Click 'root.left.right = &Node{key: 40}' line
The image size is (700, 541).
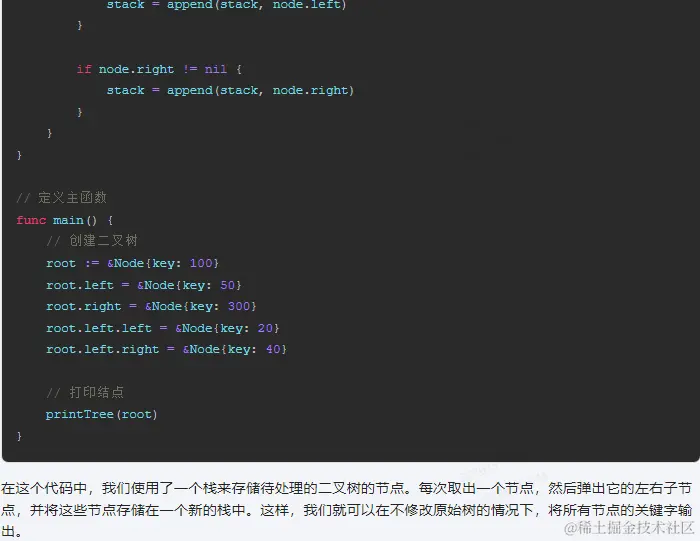point(167,349)
